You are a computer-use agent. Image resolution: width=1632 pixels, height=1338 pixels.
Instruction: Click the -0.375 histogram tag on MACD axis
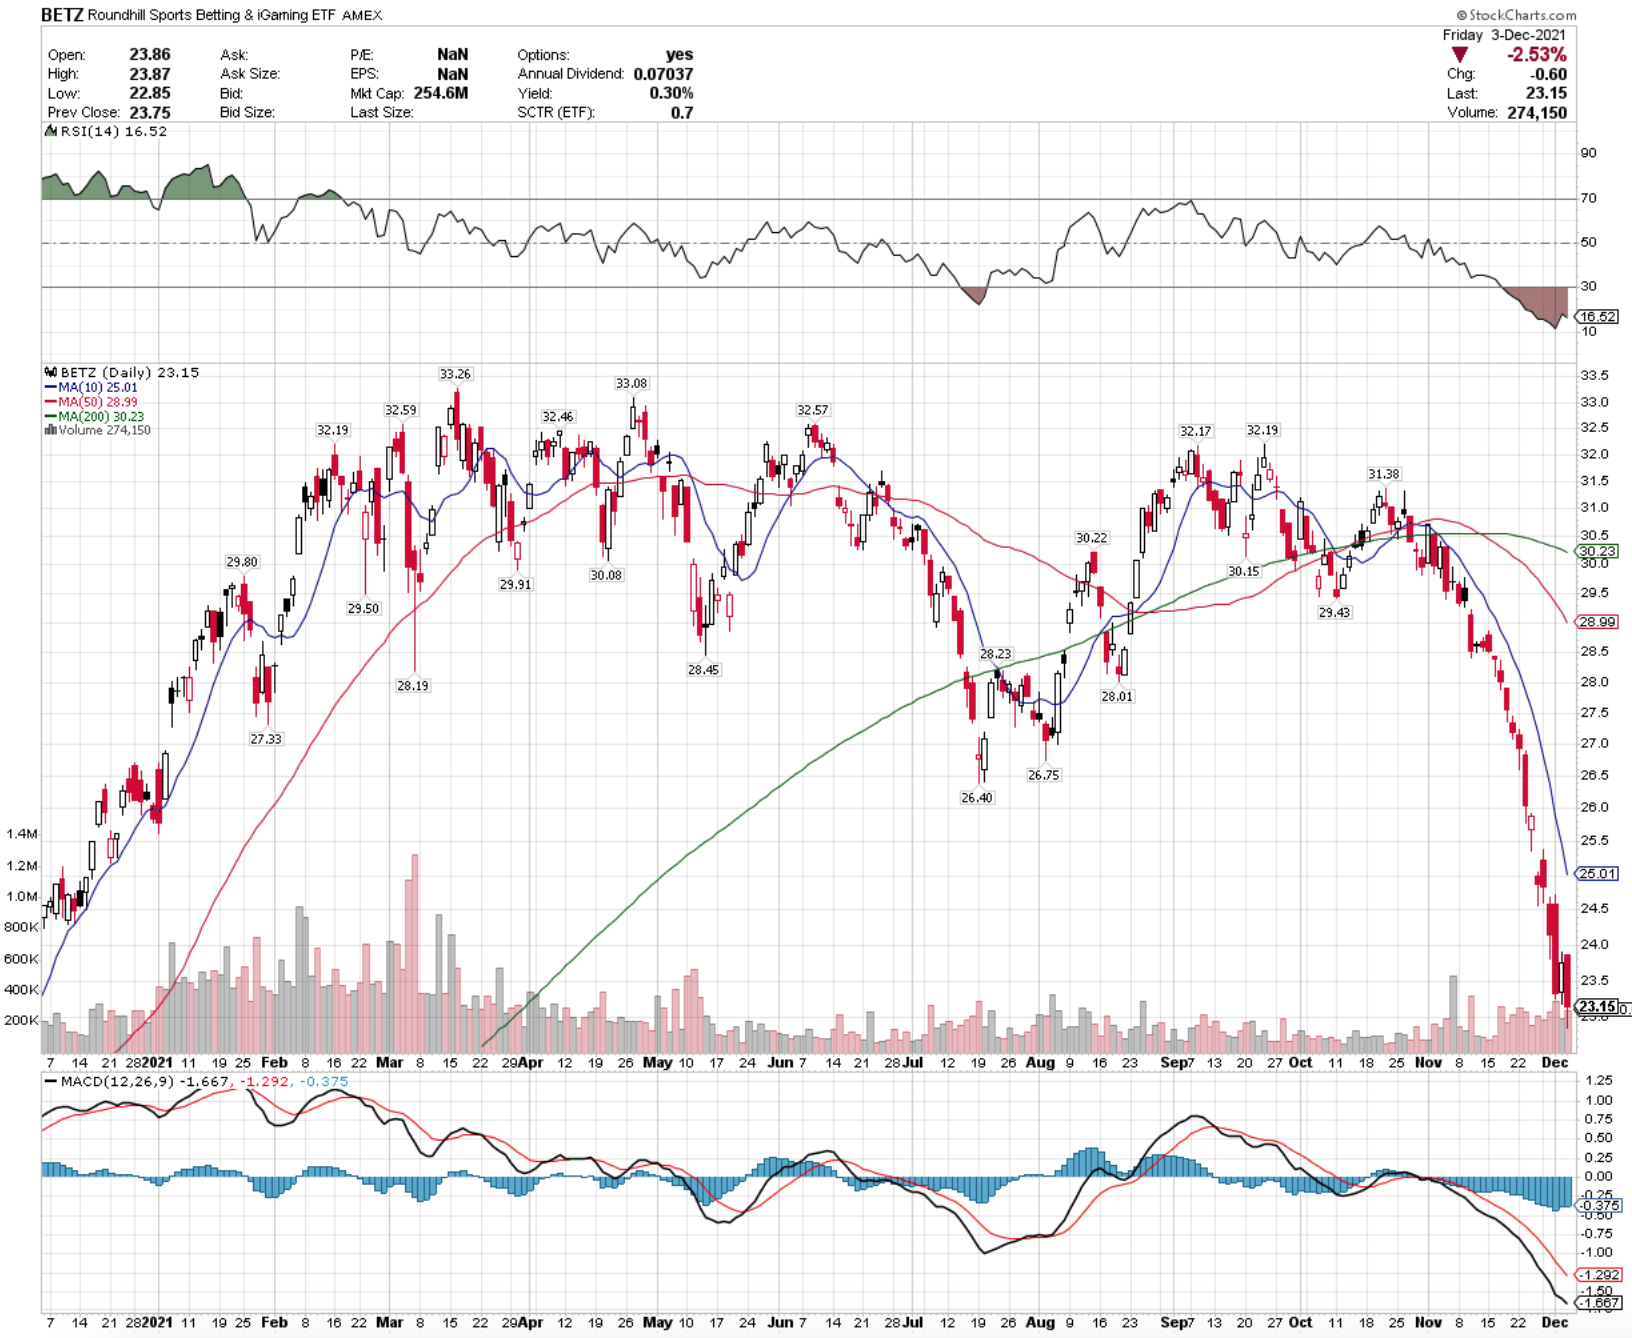[1599, 1206]
